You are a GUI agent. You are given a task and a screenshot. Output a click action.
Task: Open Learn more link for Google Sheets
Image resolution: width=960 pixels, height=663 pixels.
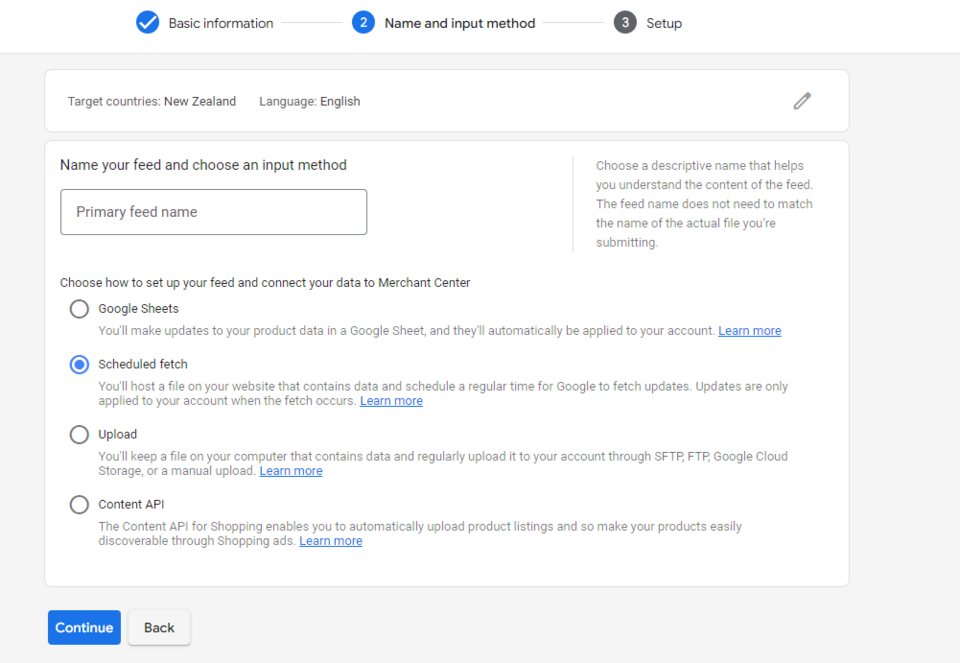pos(749,331)
